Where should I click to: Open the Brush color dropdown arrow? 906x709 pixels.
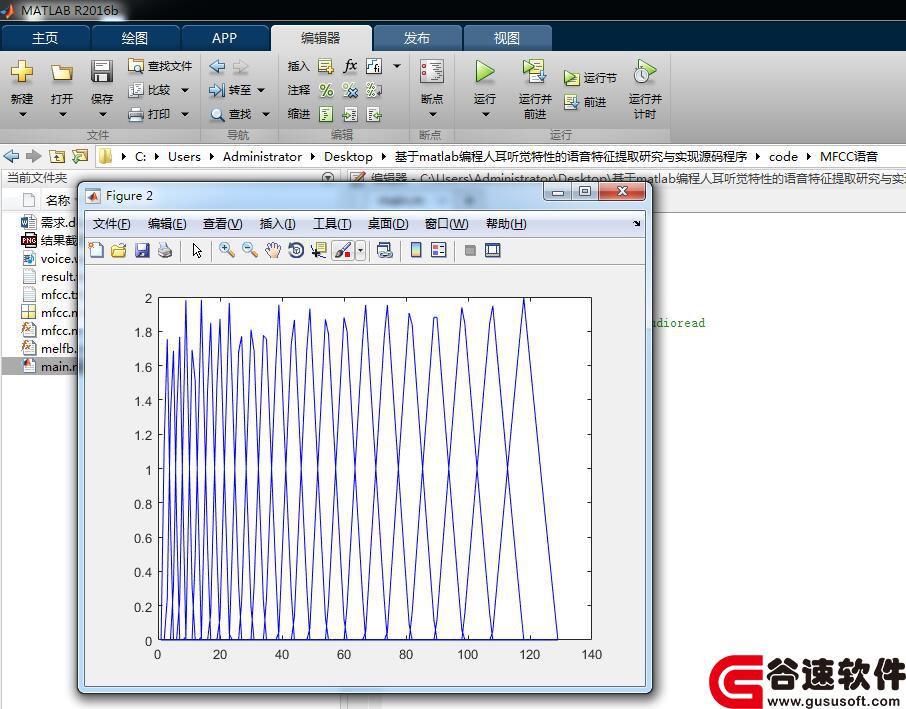(361, 250)
